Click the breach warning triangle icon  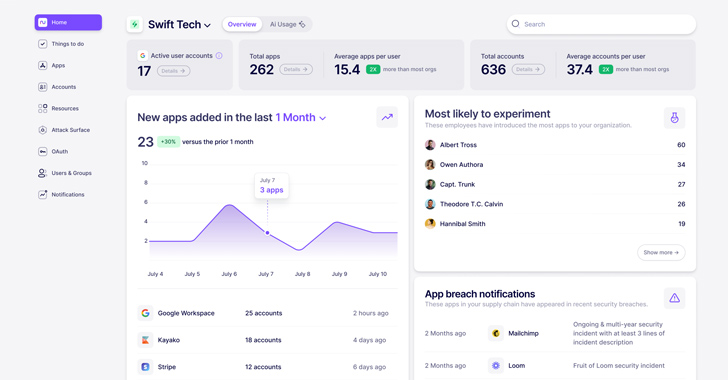tap(674, 298)
